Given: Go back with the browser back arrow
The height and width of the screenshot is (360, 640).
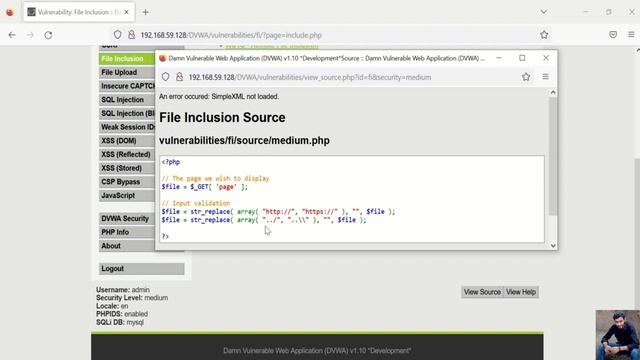Looking at the screenshot, I should point(12,35).
